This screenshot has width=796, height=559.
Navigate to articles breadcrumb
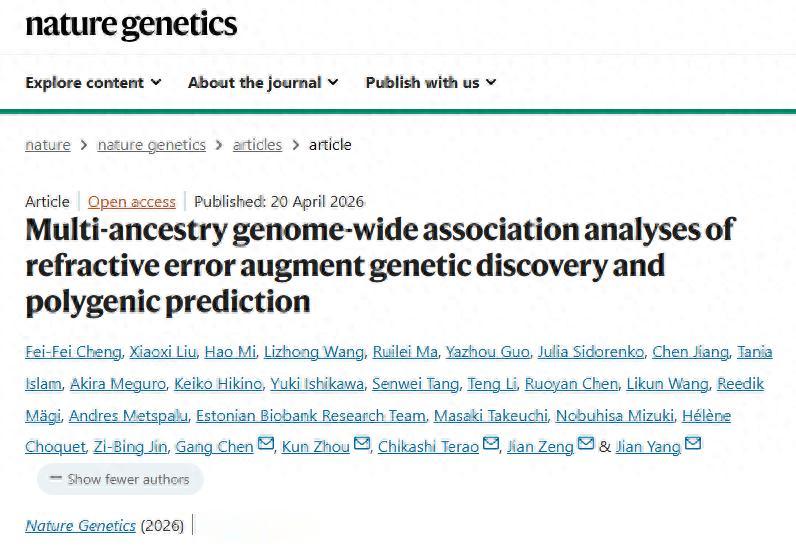(257, 144)
